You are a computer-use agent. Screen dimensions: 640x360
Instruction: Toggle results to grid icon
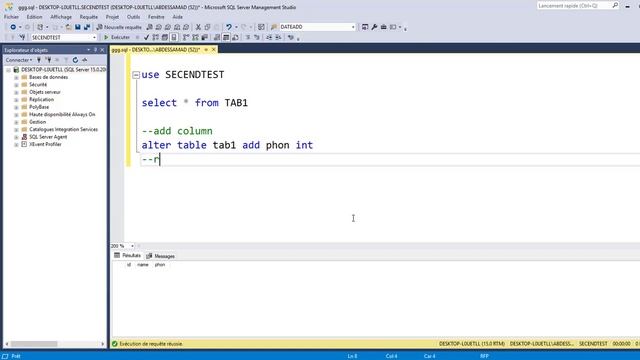pos(226,38)
